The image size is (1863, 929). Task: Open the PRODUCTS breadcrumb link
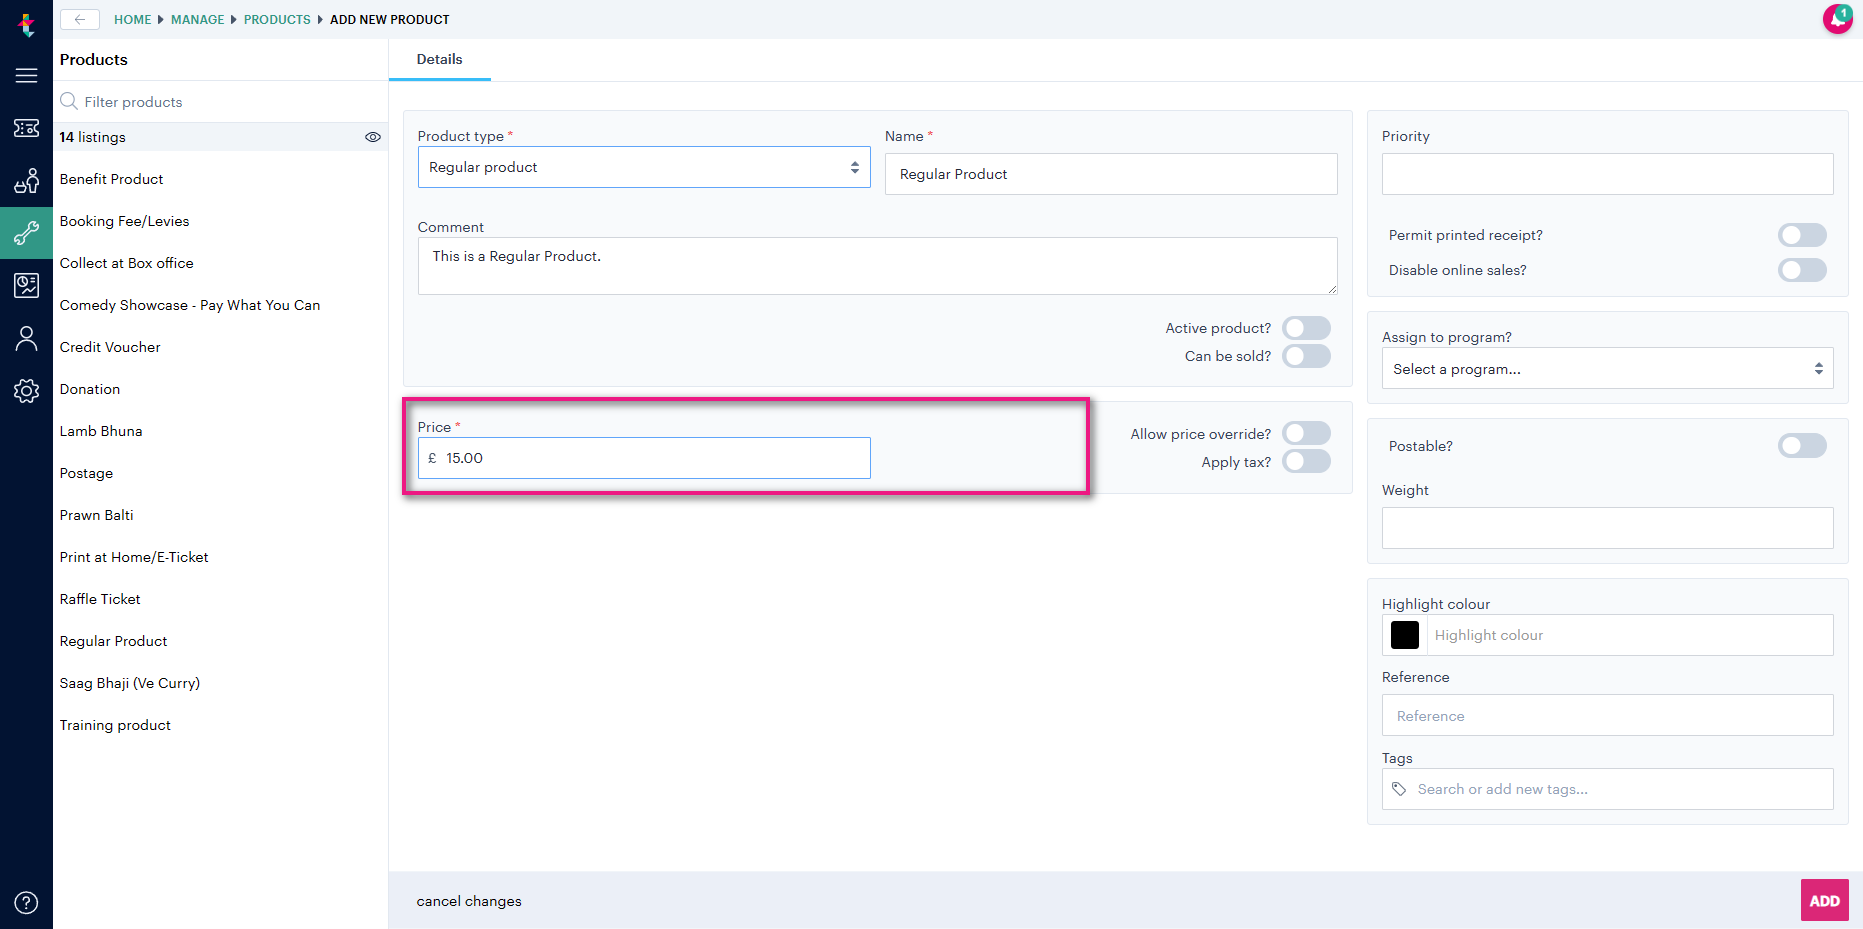click(x=277, y=19)
